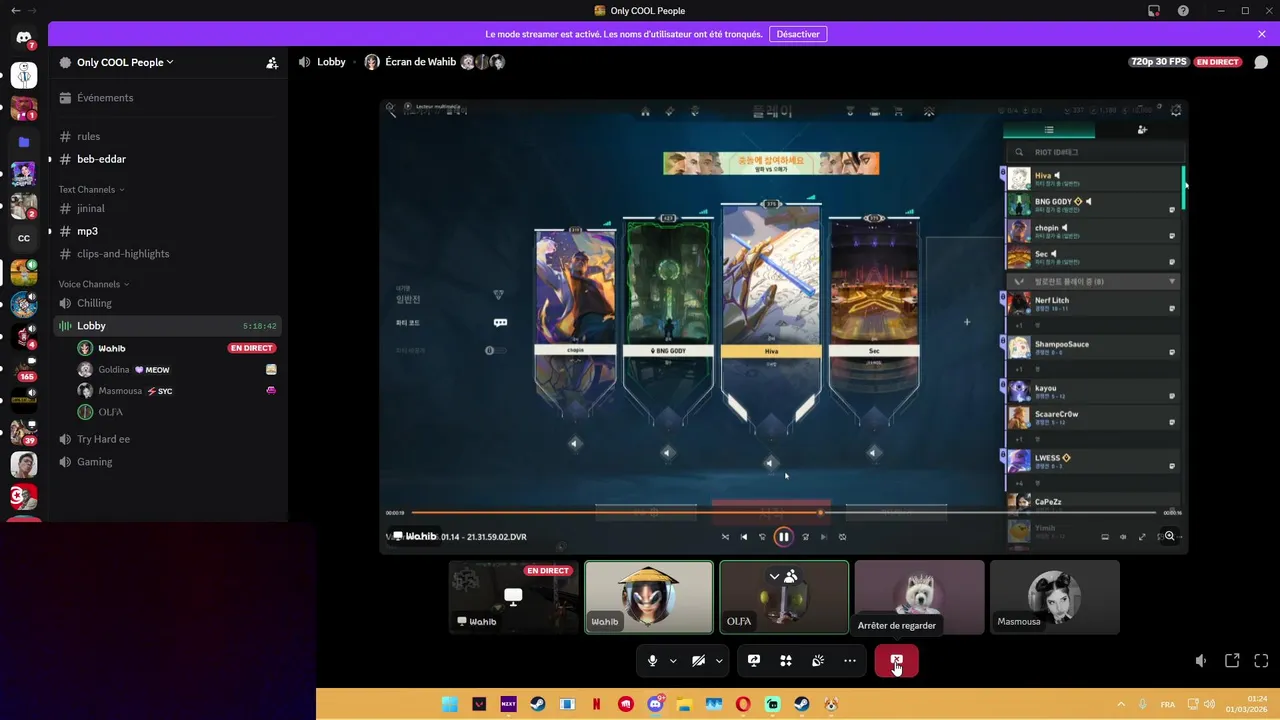Screen dimensions: 1280x720
Task: Open camera options arrow
Action: 719,661
